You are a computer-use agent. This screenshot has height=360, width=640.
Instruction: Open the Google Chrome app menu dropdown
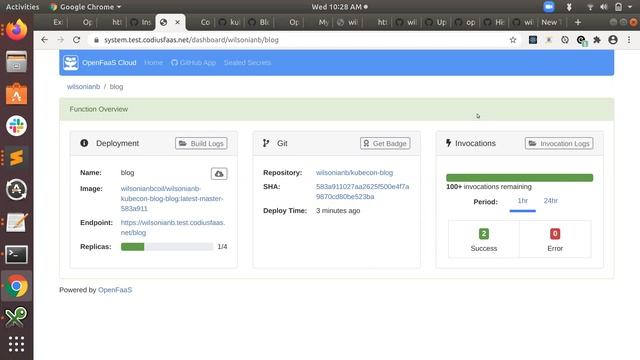[x=85, y=7]
